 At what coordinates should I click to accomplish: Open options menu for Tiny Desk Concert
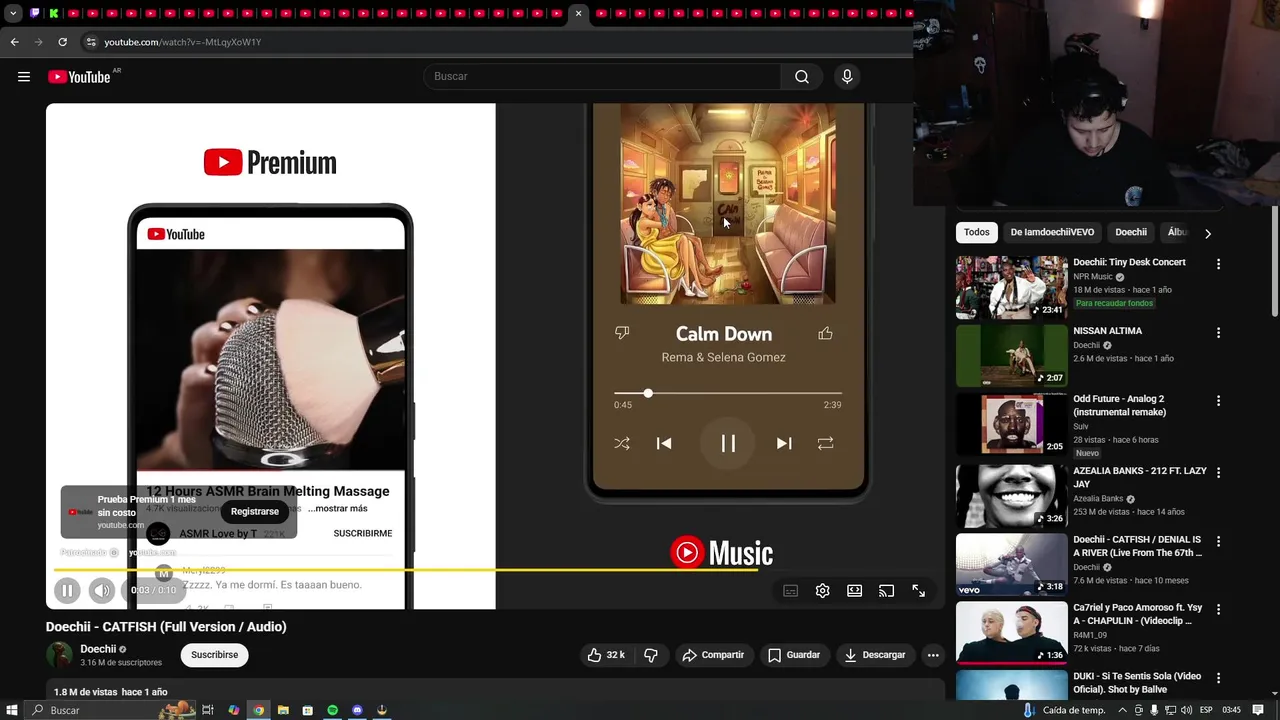[1218, 264]
